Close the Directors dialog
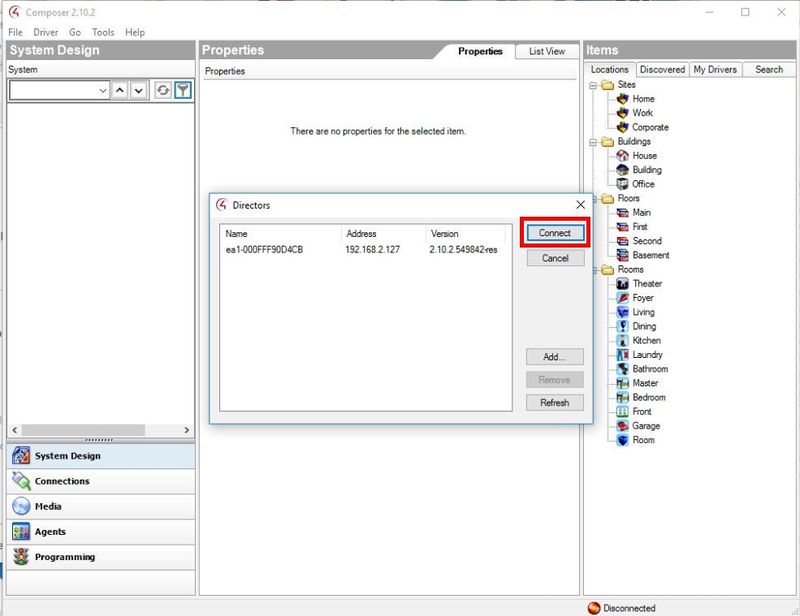 tap(580, 205)
